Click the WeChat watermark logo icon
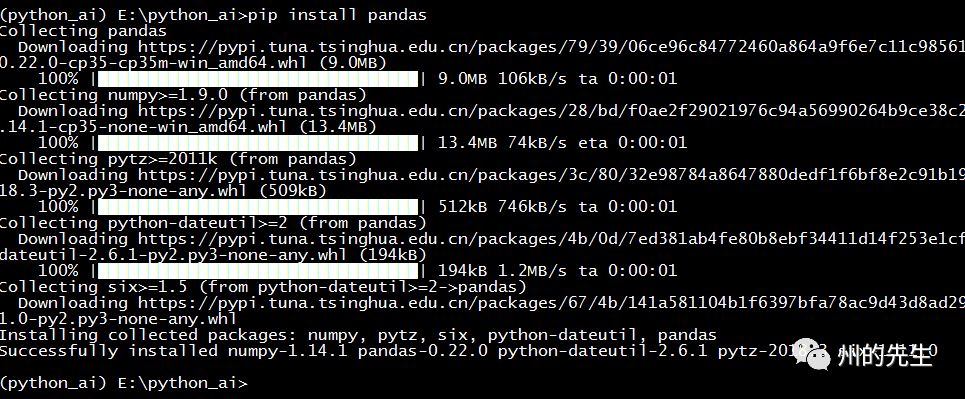 coord(810,354)
